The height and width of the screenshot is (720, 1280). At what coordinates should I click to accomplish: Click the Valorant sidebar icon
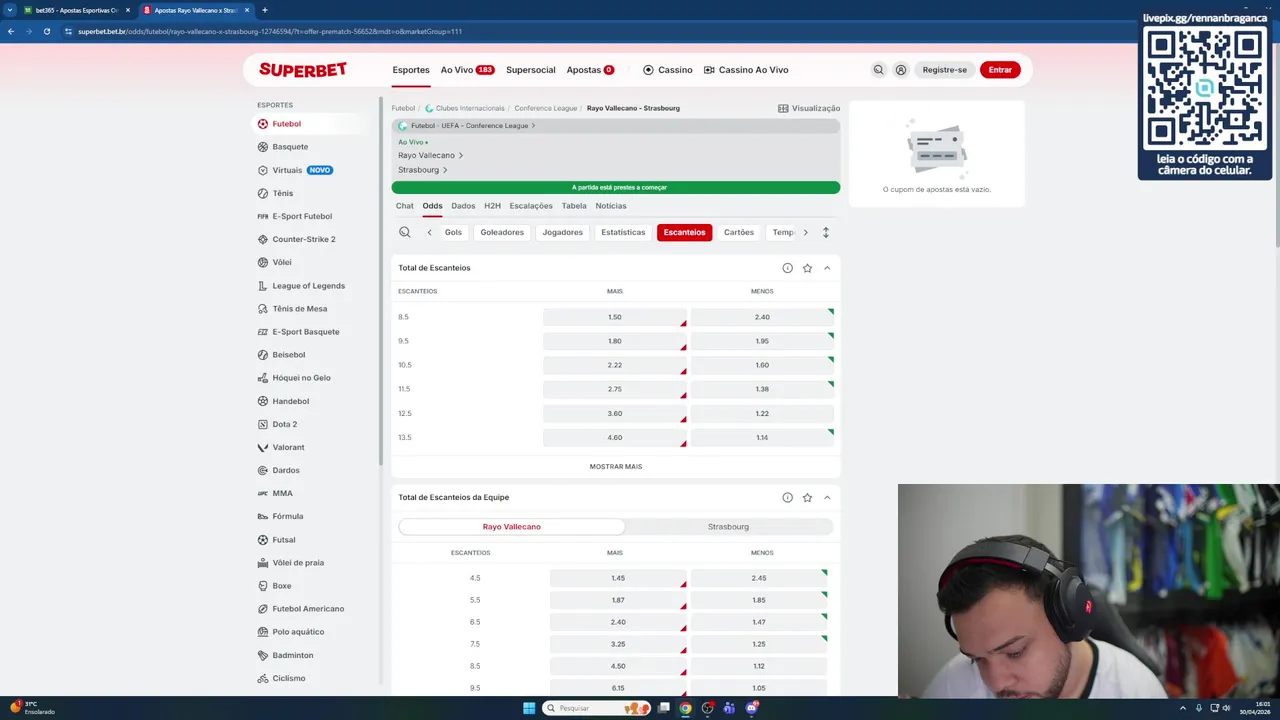(263, 447)
